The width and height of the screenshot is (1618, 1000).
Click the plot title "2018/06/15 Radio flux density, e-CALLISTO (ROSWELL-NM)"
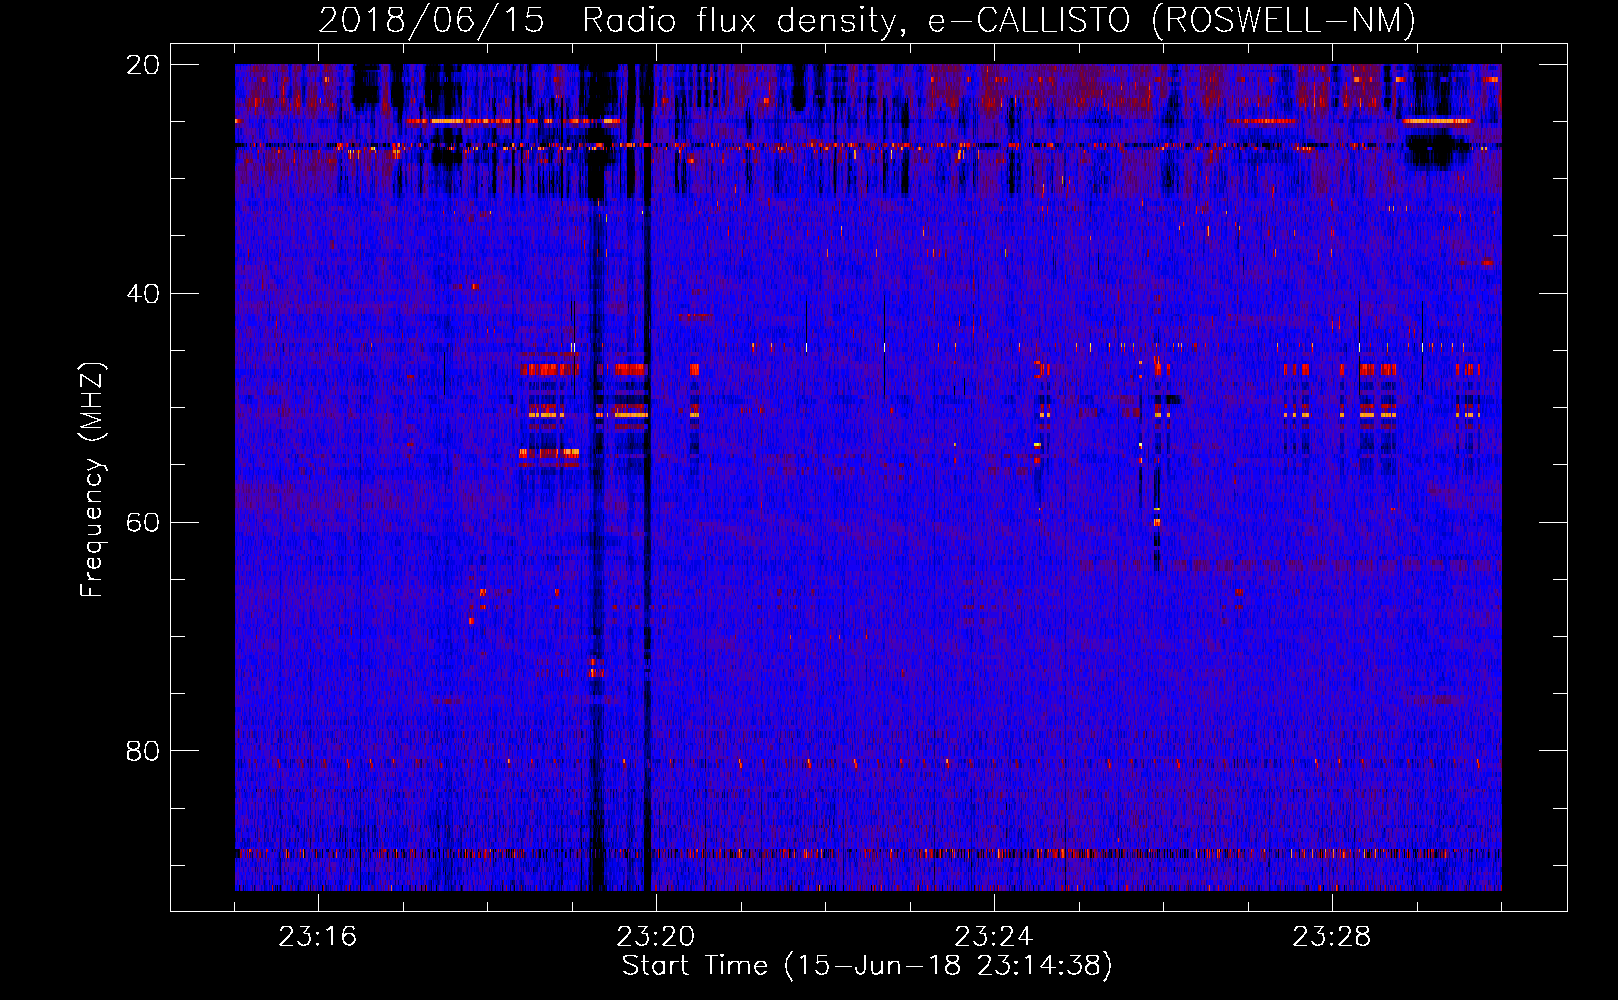coord(867,20)
